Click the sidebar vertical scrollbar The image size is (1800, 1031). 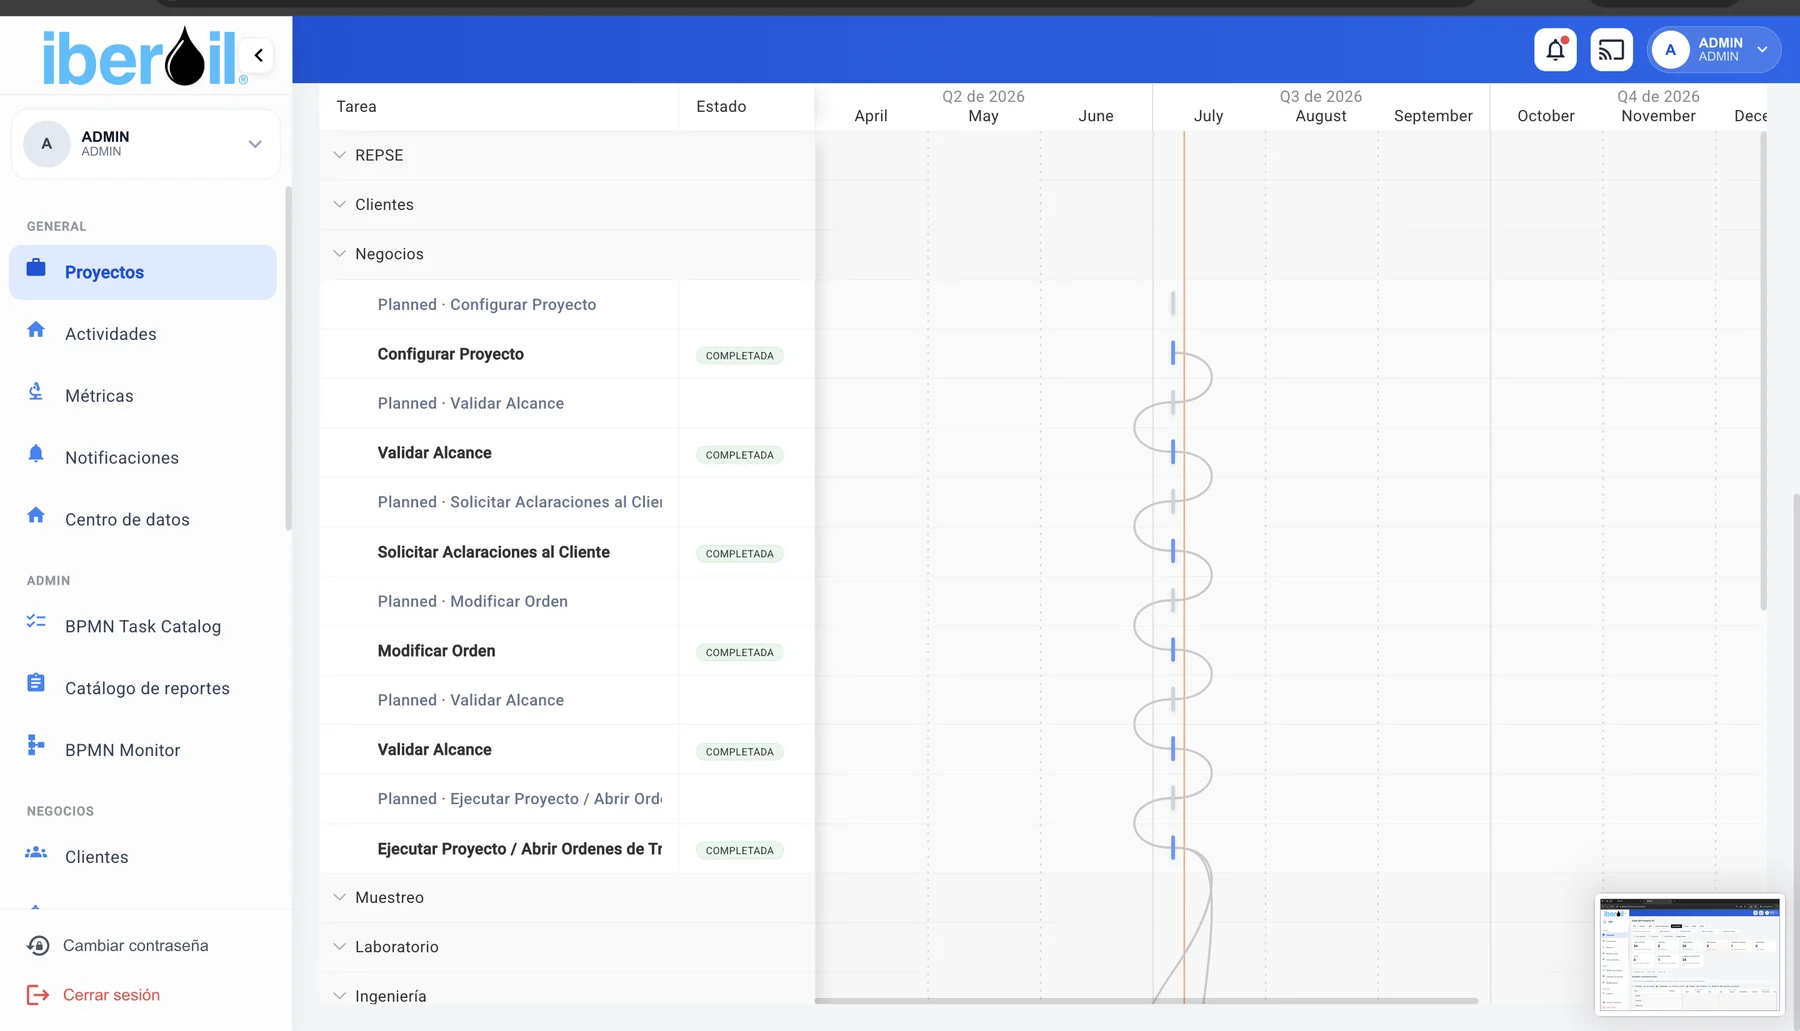(288, 358)
